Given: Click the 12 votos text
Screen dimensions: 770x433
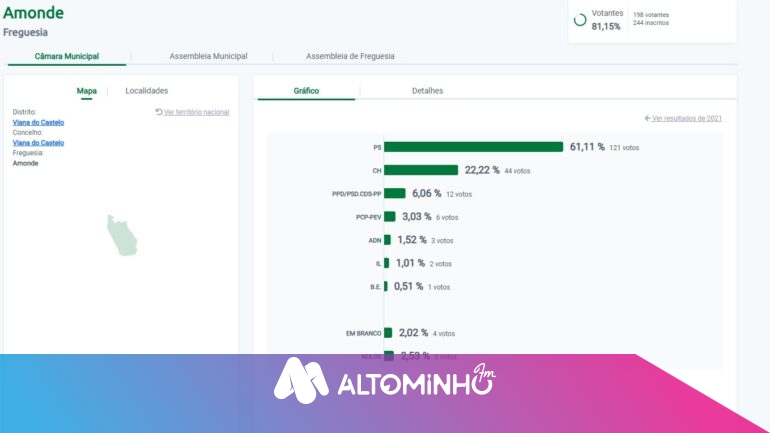Looking at the screenshot, I should tap(459, 194).
